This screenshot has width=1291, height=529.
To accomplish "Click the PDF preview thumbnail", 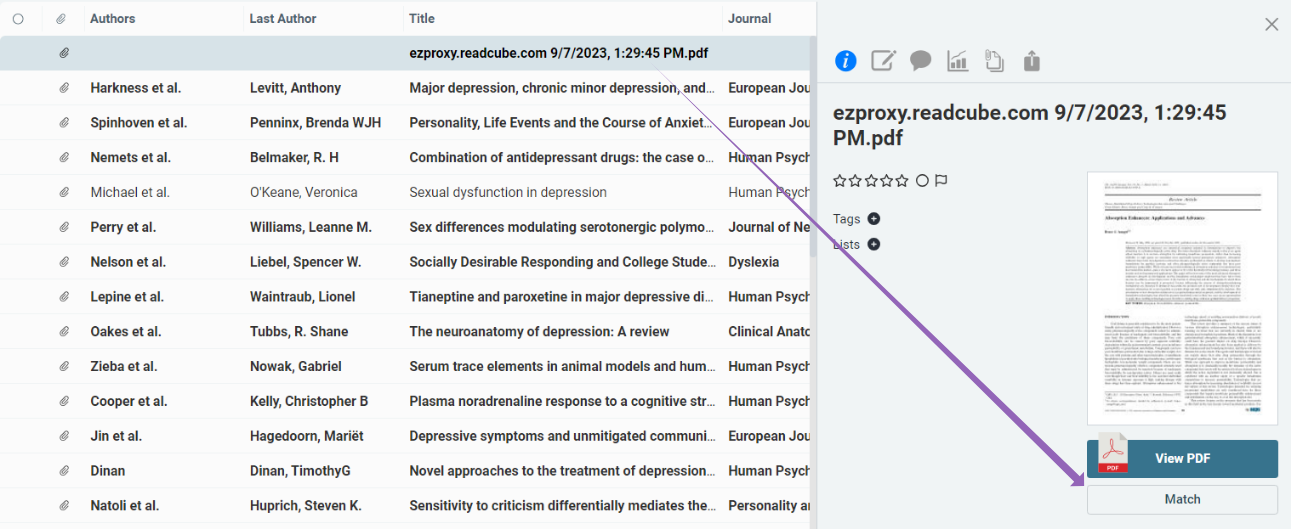I will point(1182,298).
